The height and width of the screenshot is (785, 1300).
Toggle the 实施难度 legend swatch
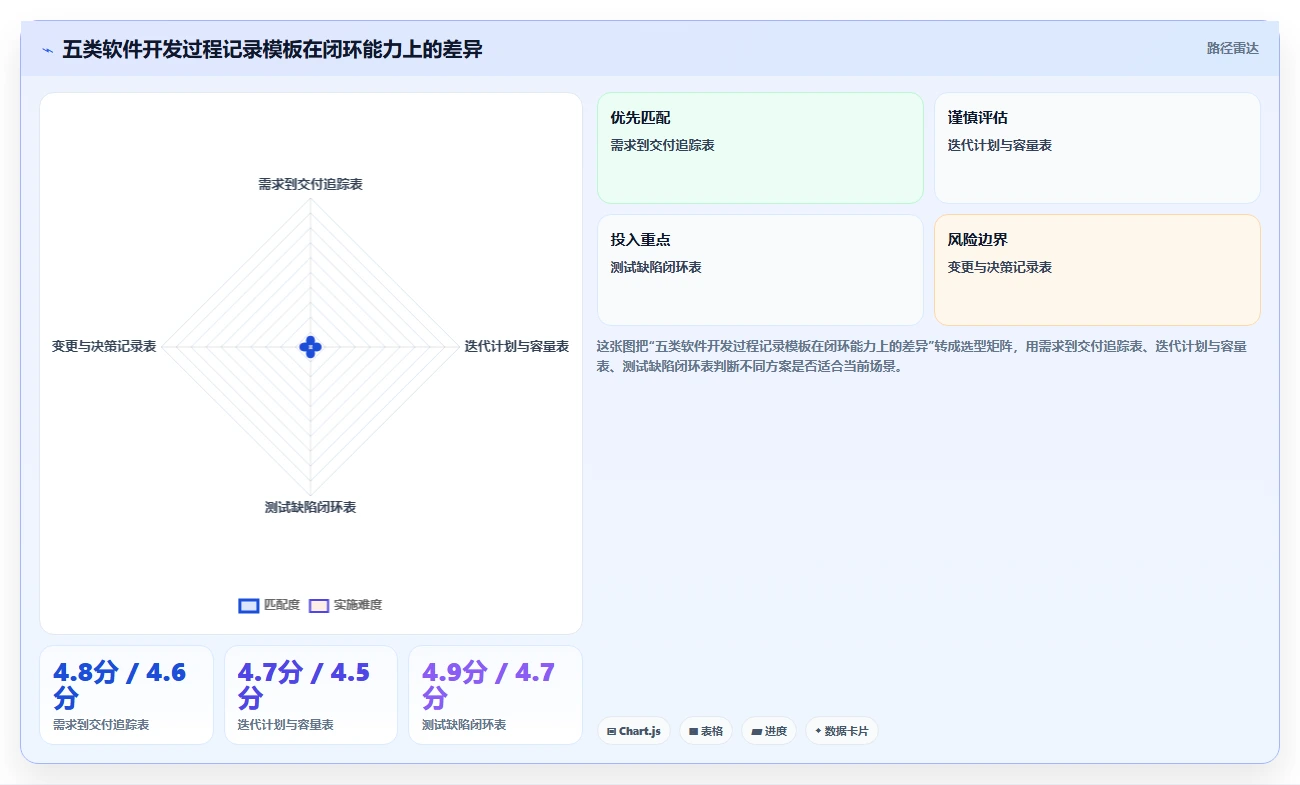pos(319,605)
